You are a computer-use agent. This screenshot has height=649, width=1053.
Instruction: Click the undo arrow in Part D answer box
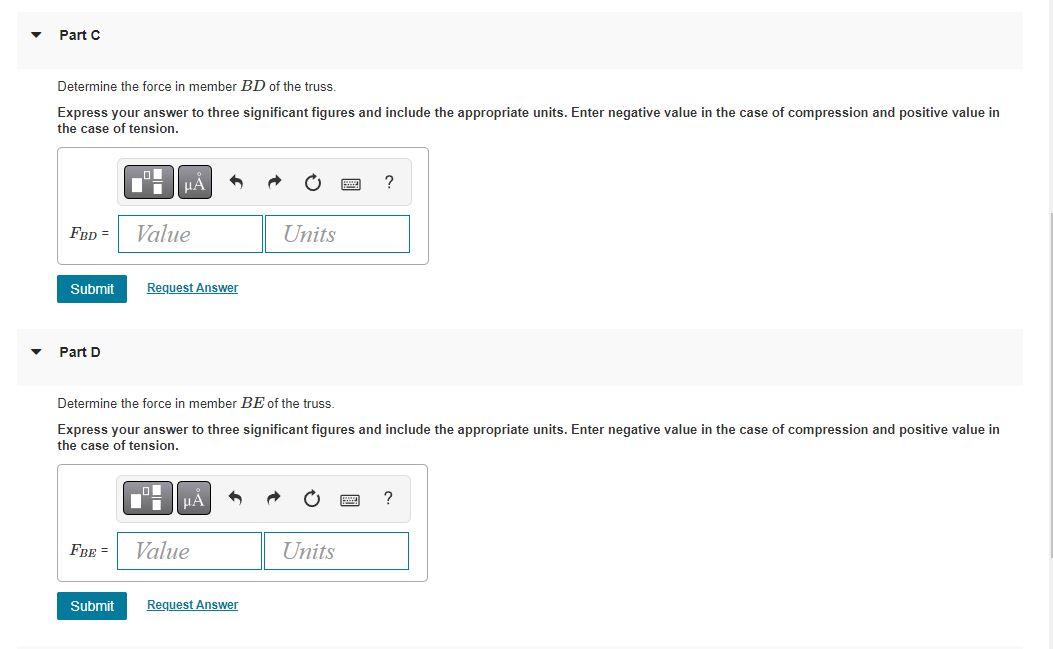tap(236, 498)
